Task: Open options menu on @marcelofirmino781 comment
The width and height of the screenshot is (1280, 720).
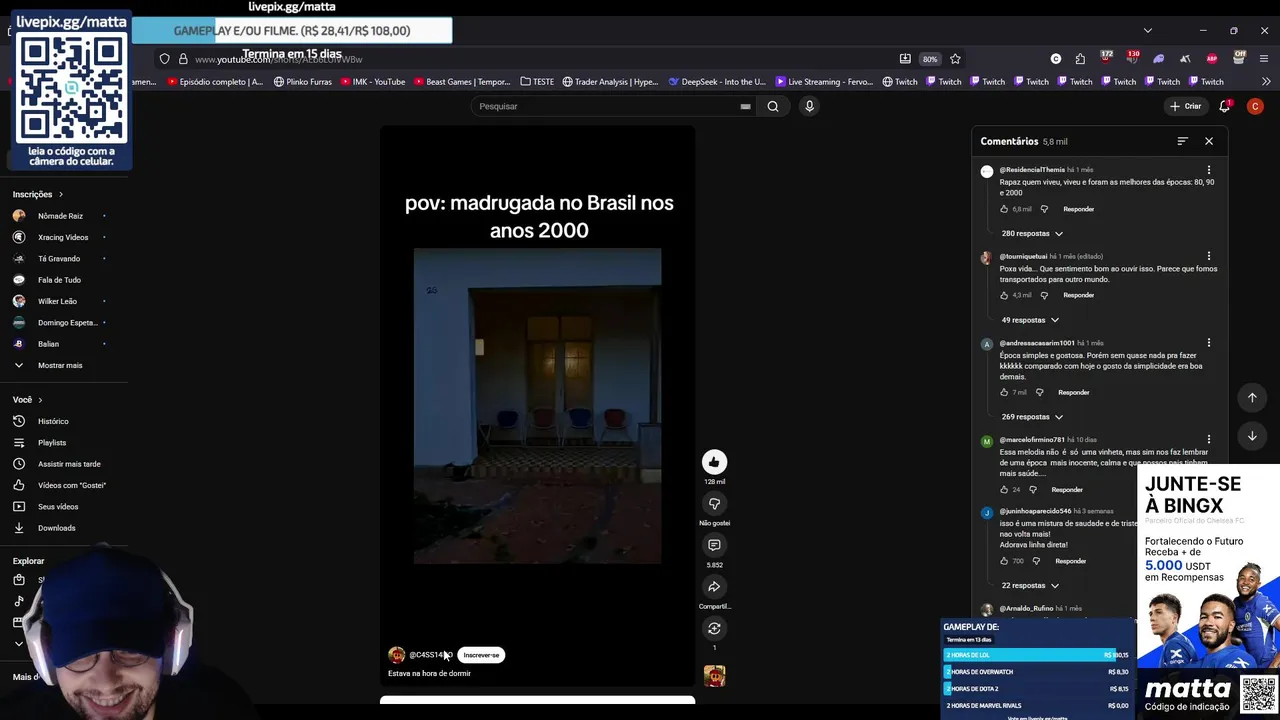Action: coord(1209,440)
